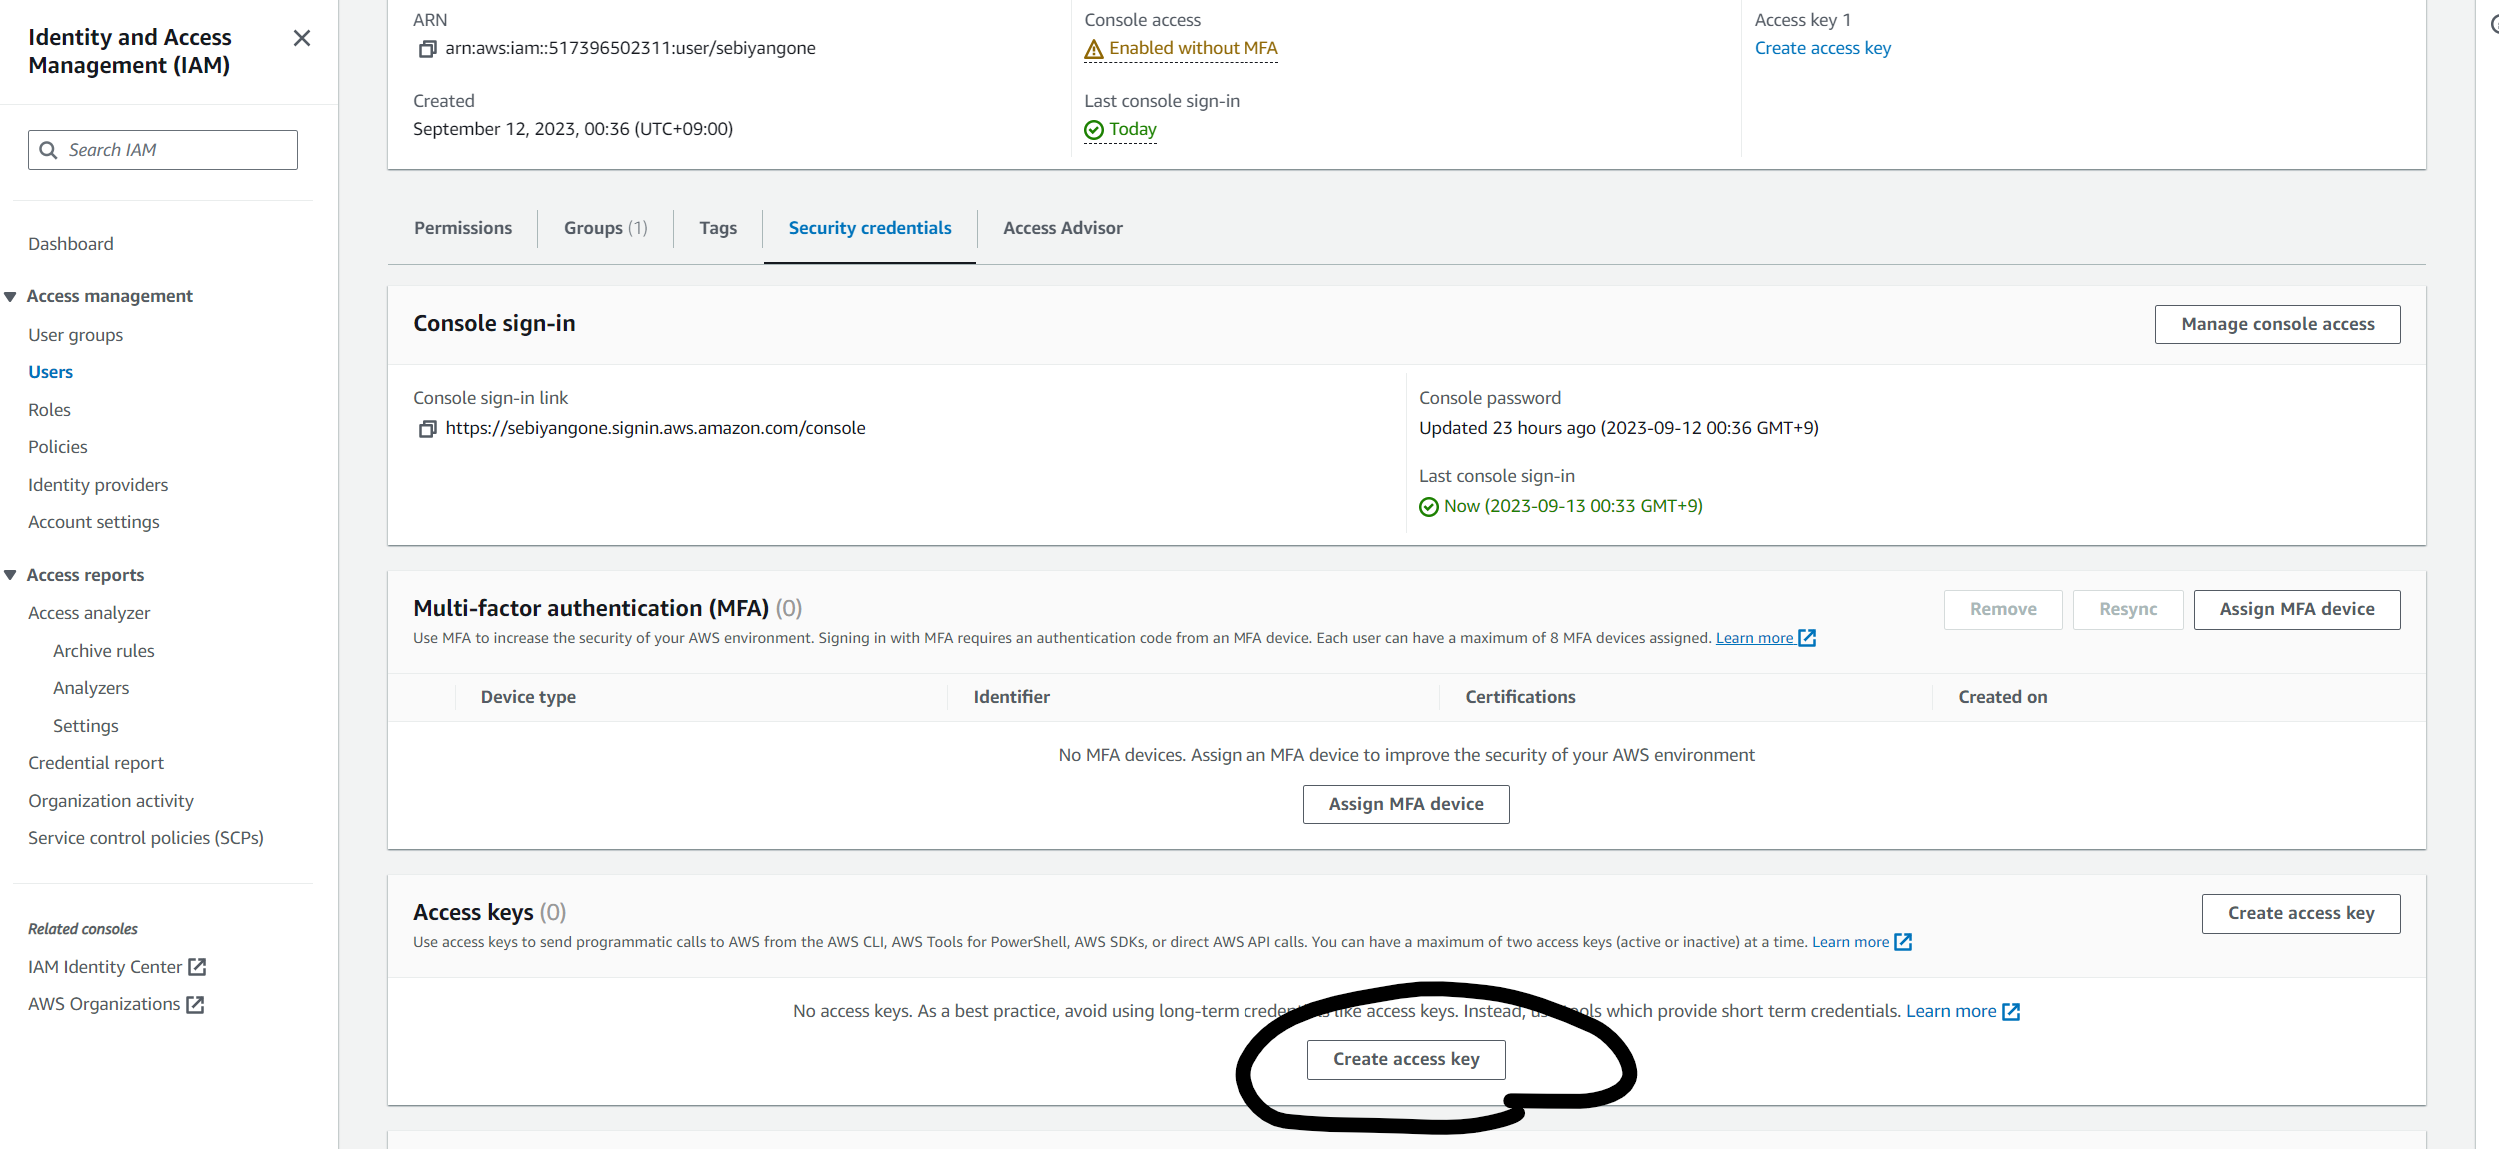Copy the console sign-in link
The height and width of the screenshot is (1149, 2499).
click(x=427, y=429)
